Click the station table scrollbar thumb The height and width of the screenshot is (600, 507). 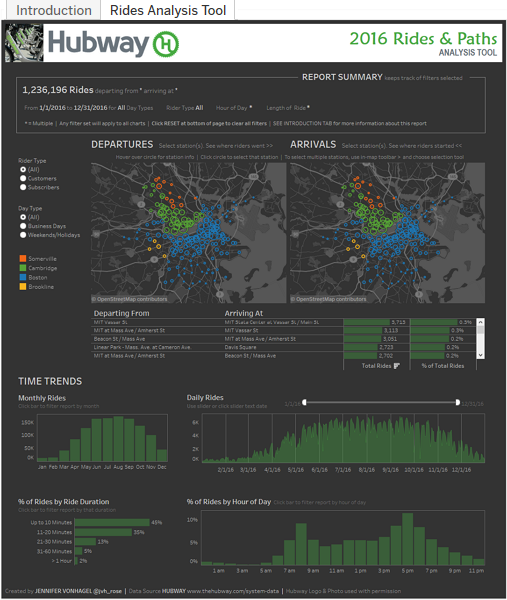pos(481,329)
